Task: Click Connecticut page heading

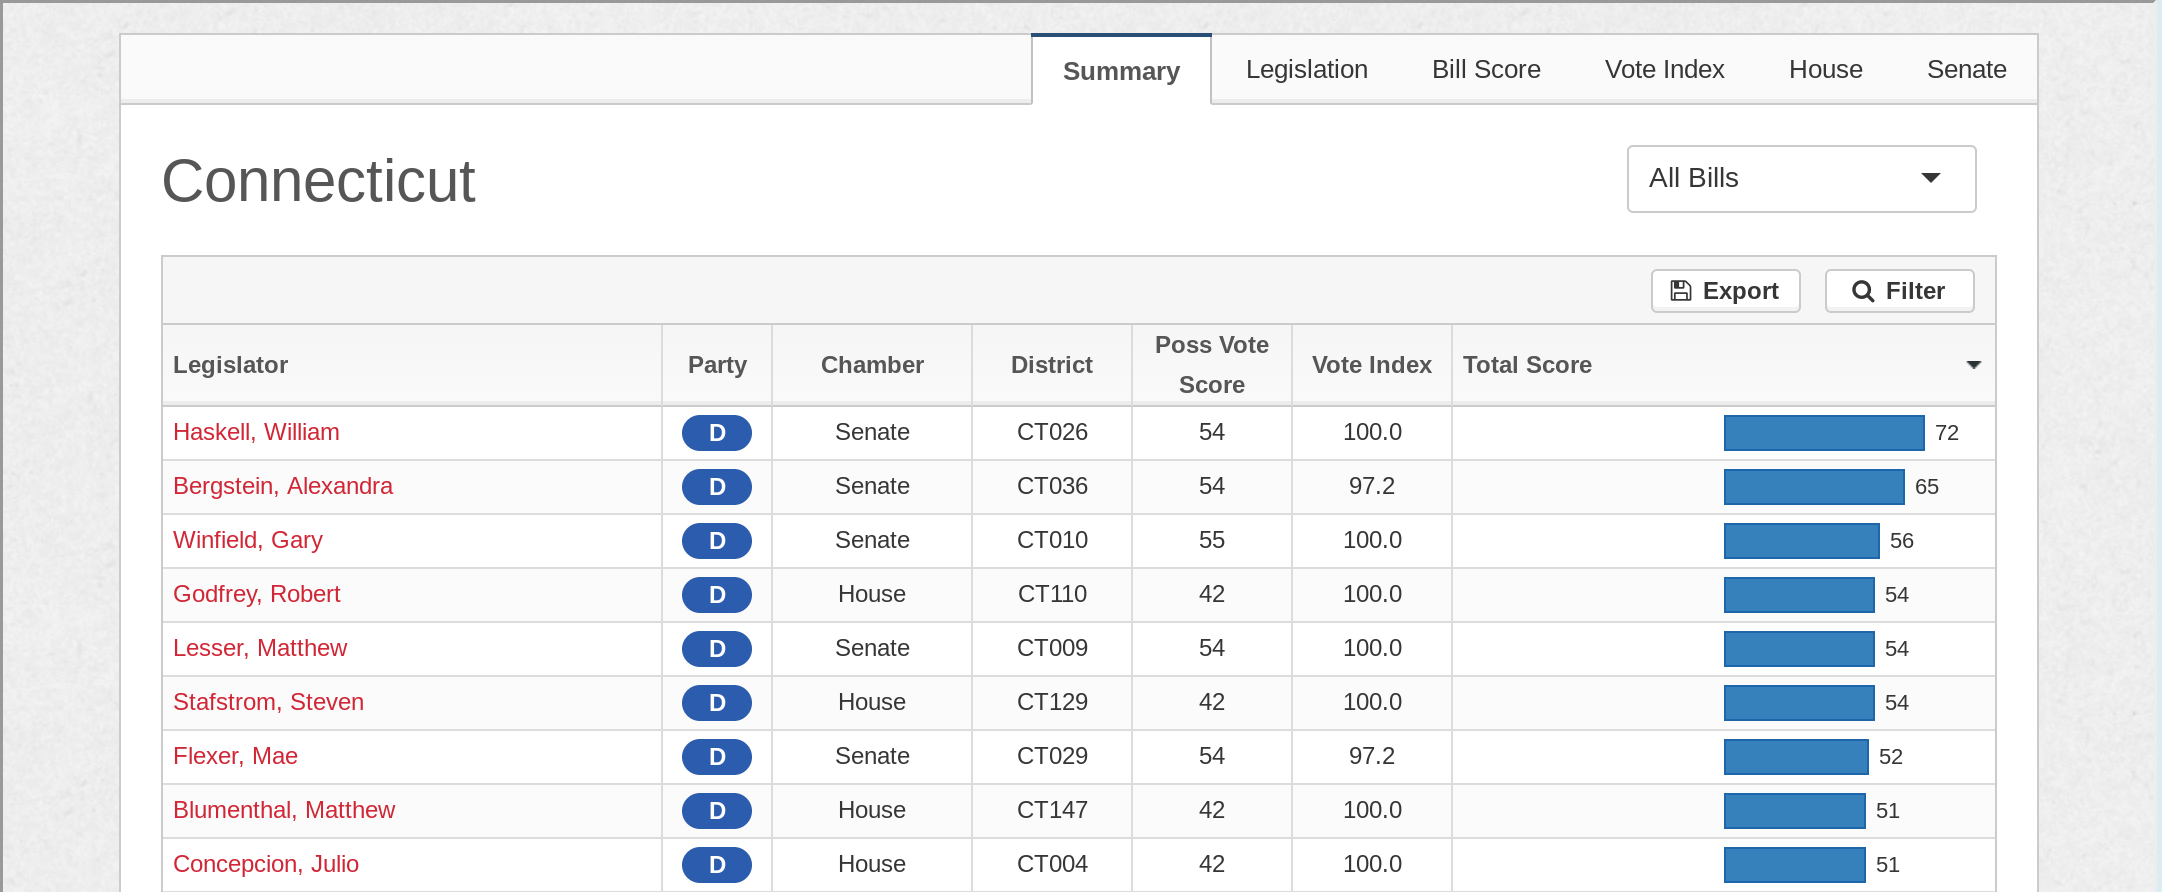Action: point(318,181)
